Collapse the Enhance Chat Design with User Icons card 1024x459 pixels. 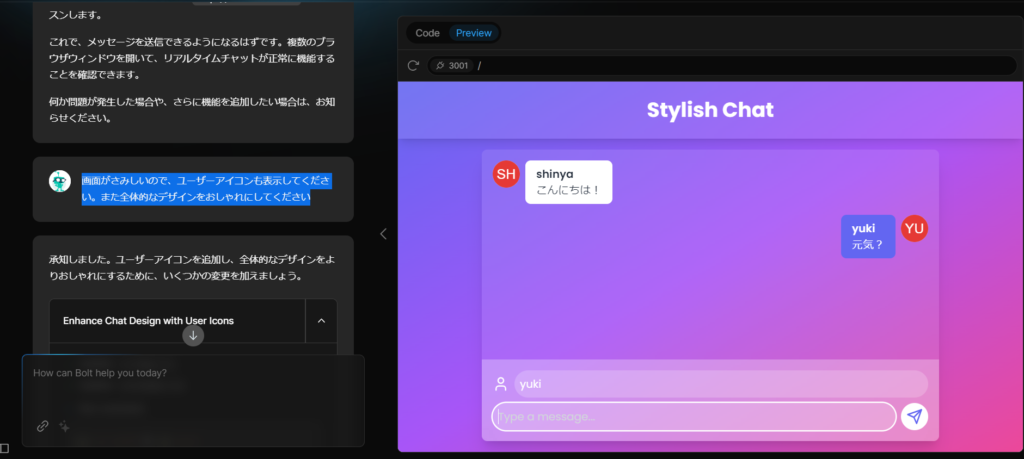[x=321, y=321]
